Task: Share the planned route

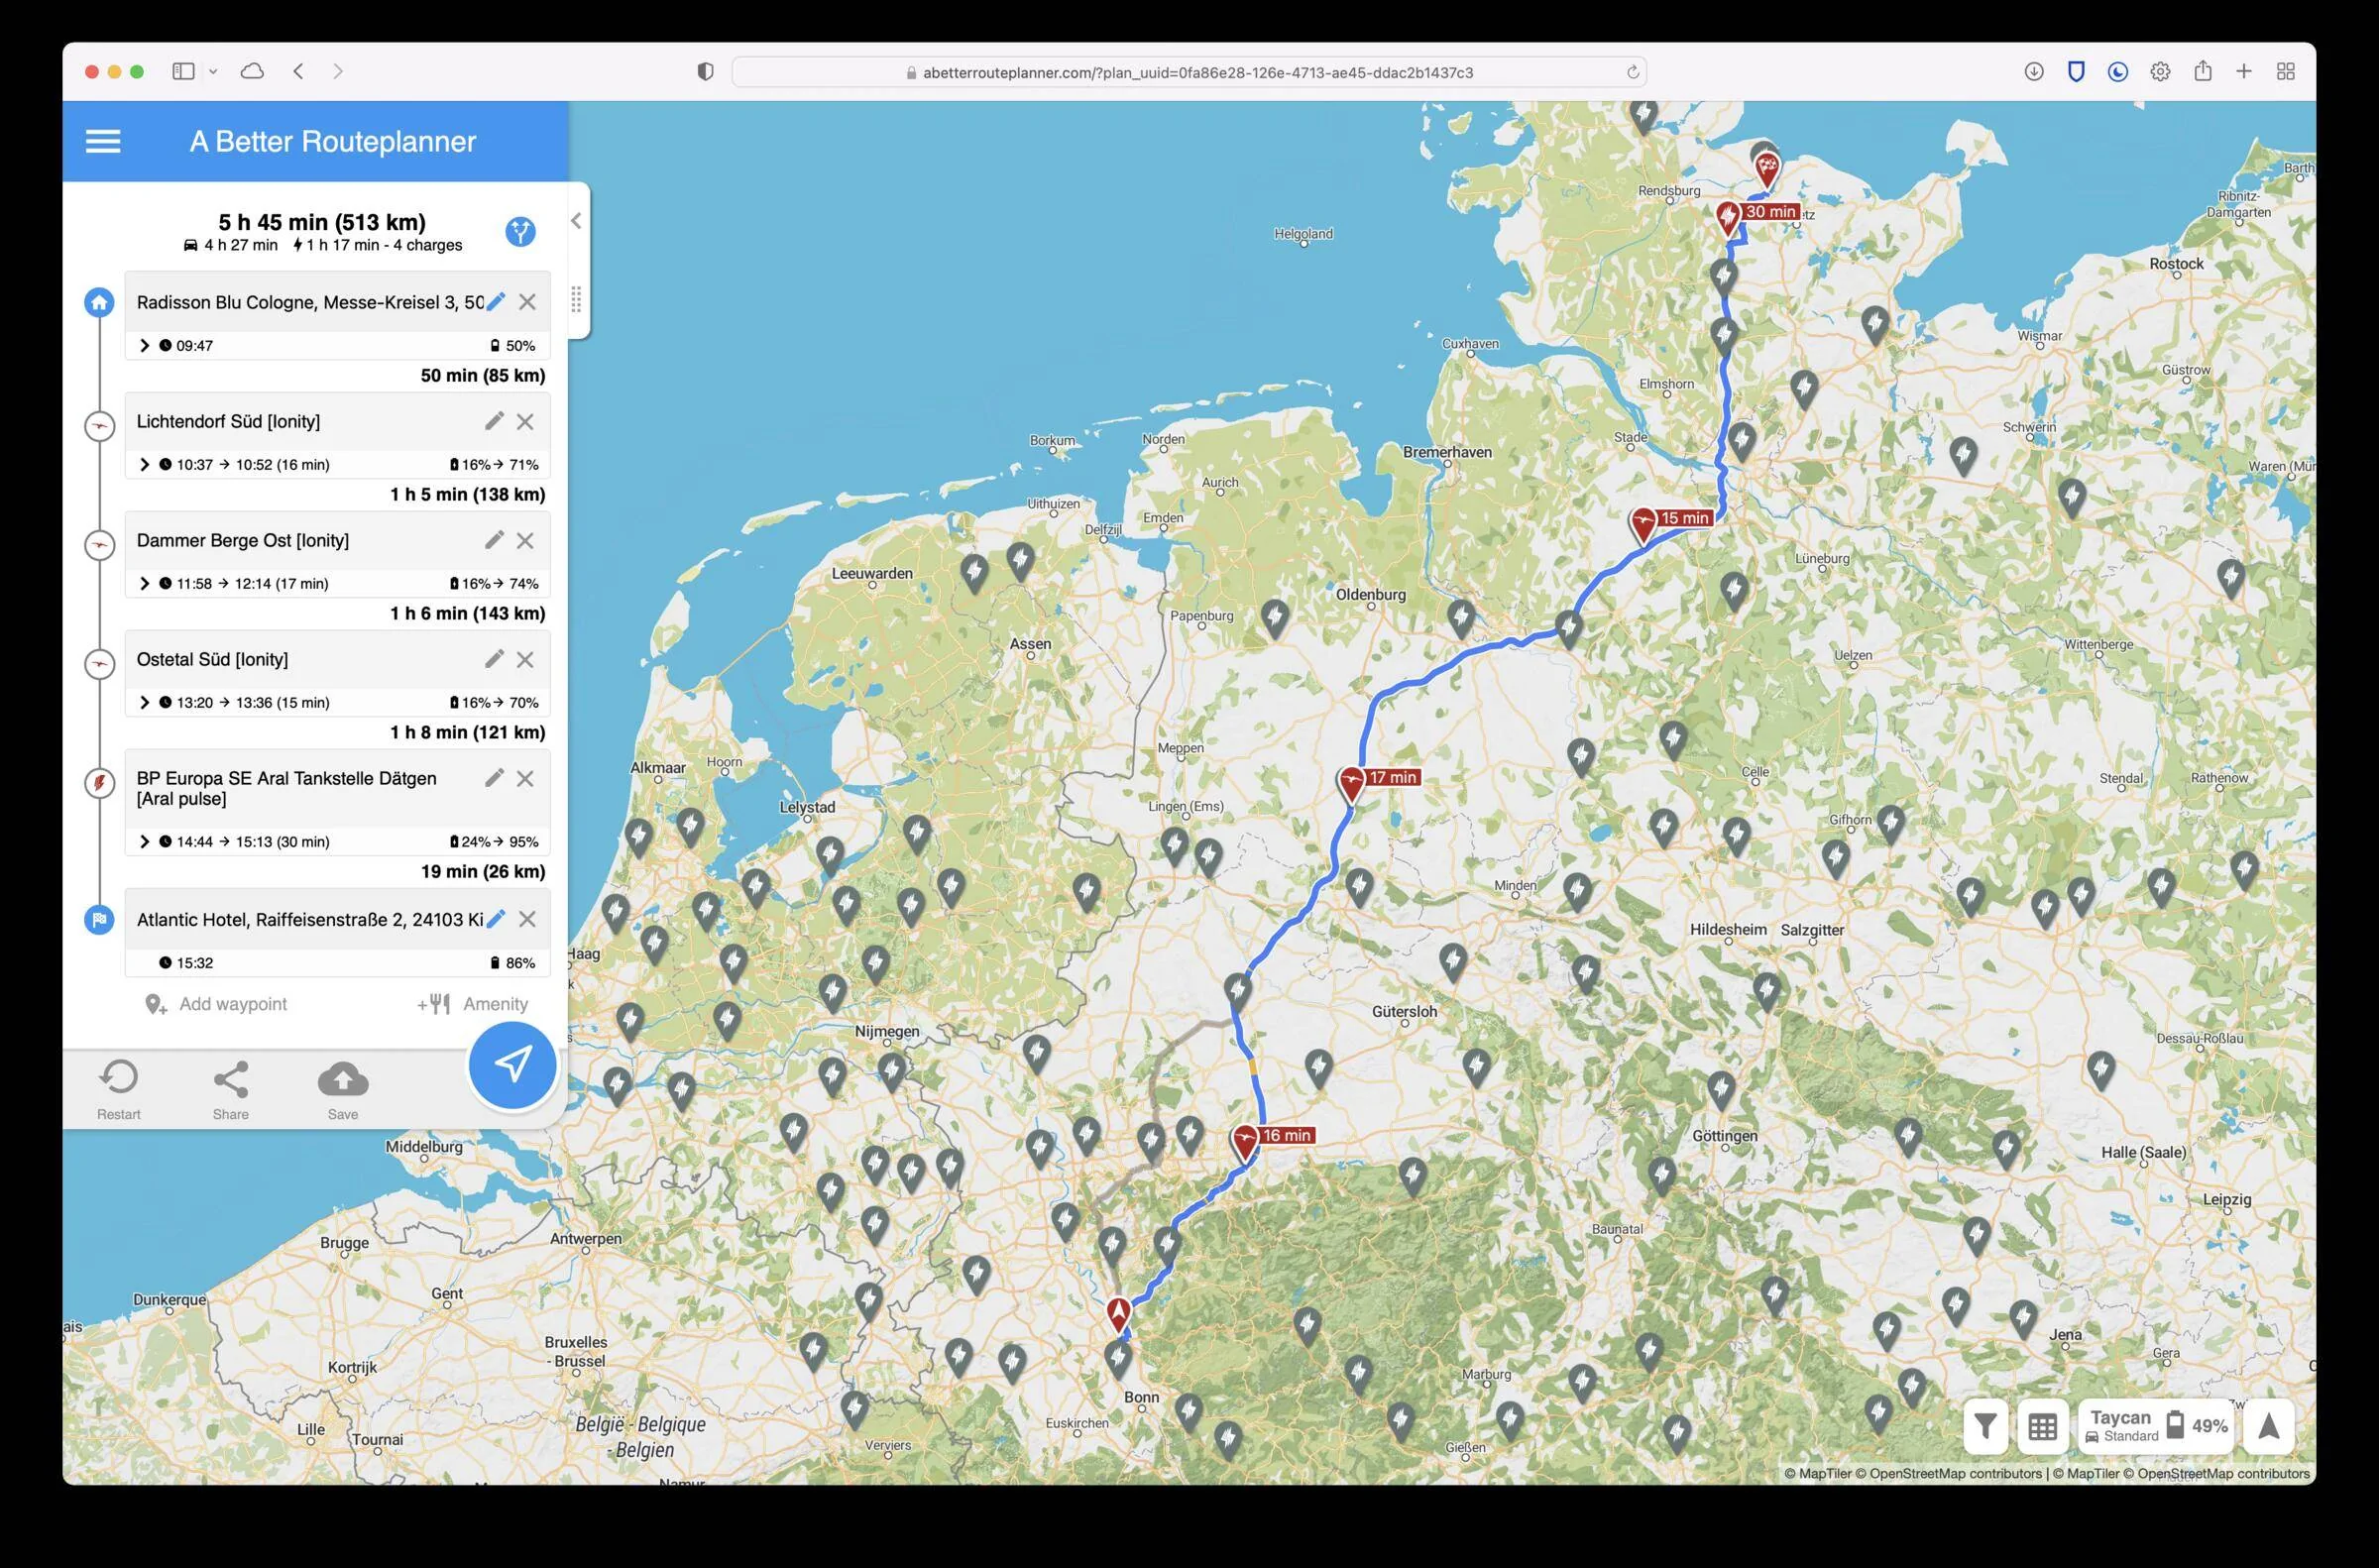Action: pyautogui.click(x=231, y=1089)
